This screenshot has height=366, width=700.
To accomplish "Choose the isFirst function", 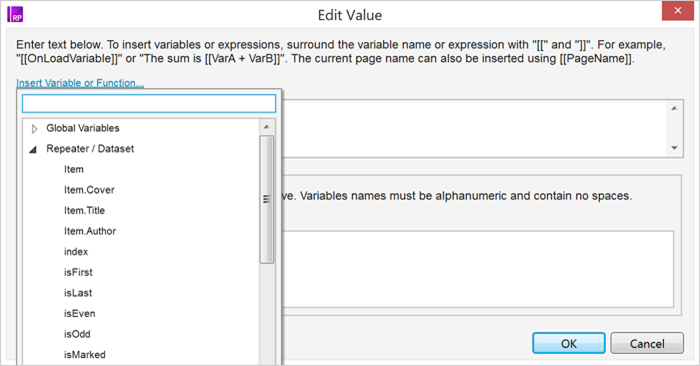I will click(x=78, y=272).
